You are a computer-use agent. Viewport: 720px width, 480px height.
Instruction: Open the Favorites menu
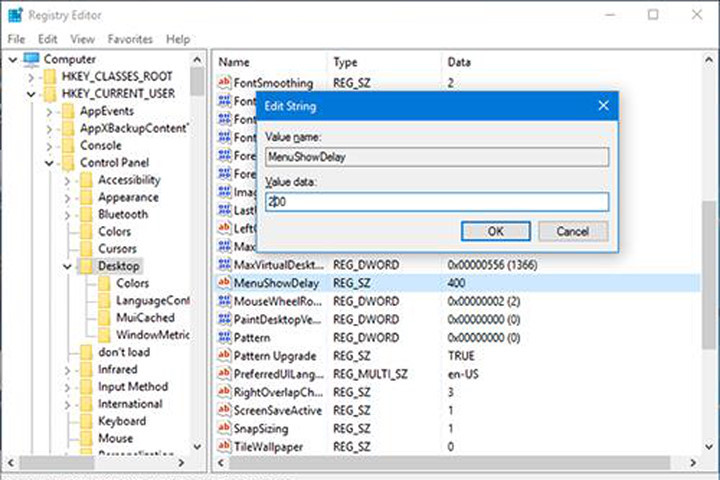coord(130,40)
